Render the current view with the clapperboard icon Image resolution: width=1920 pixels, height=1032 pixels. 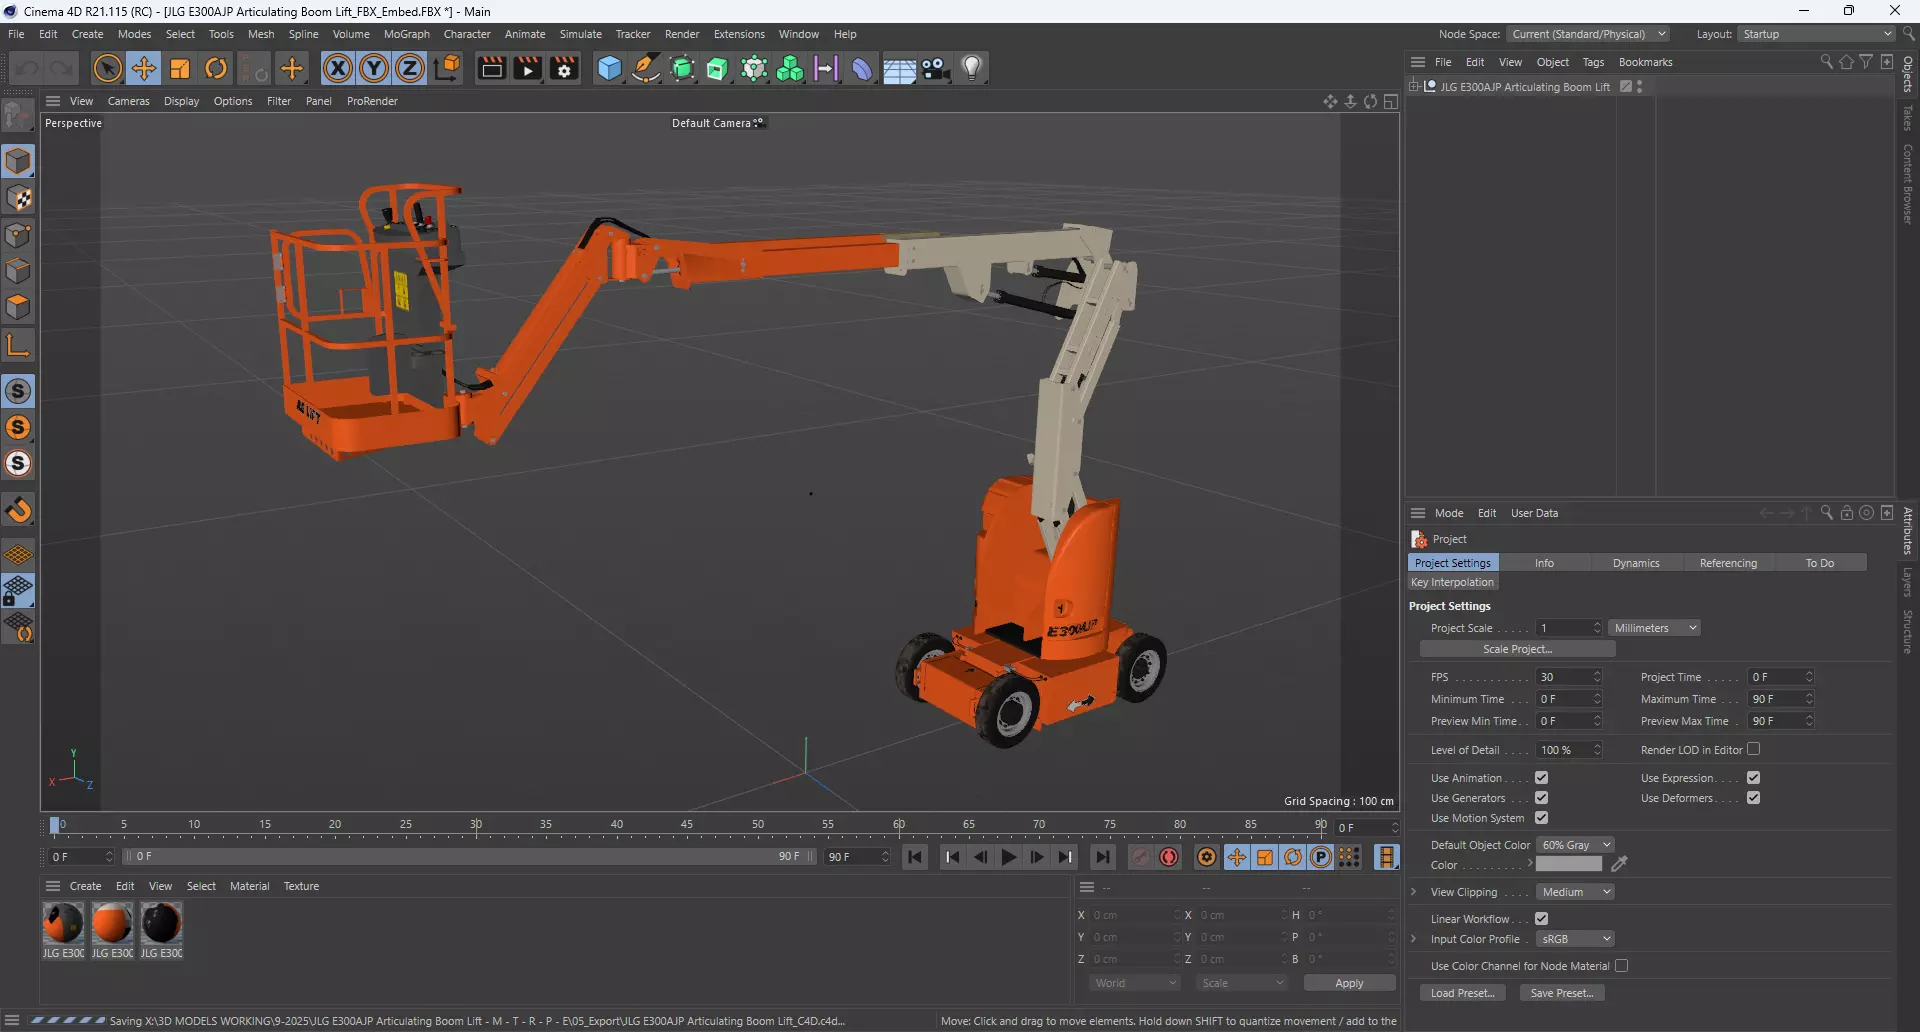[x=491, y=68]
